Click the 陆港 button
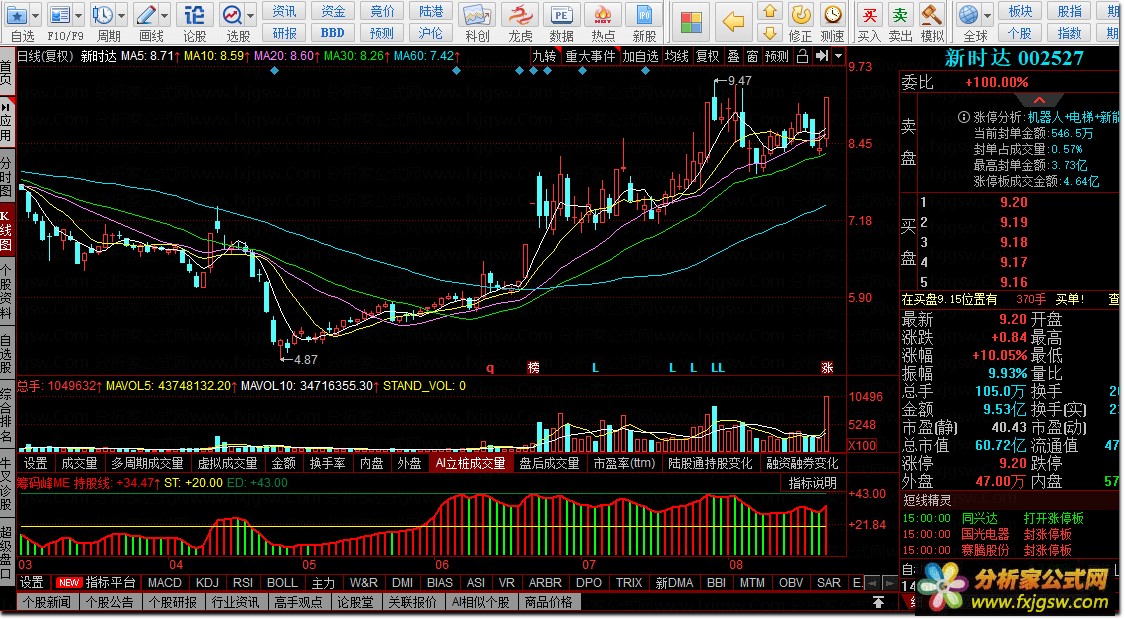 430,11
